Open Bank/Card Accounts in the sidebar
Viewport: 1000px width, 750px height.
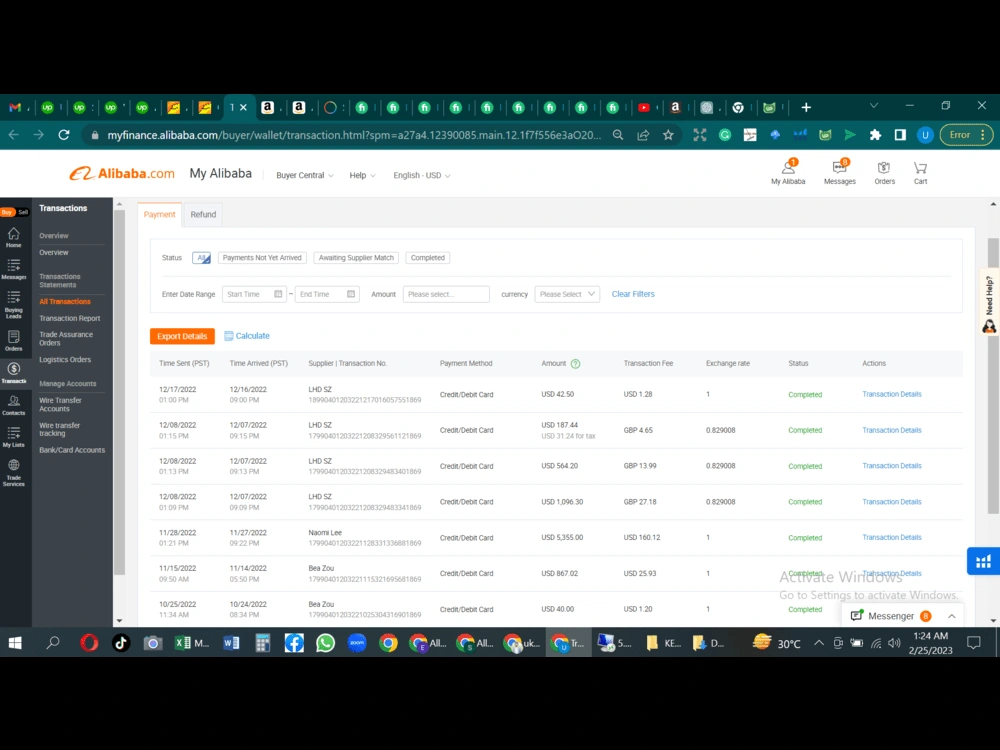pyautogui.click(x=72, y=450)
